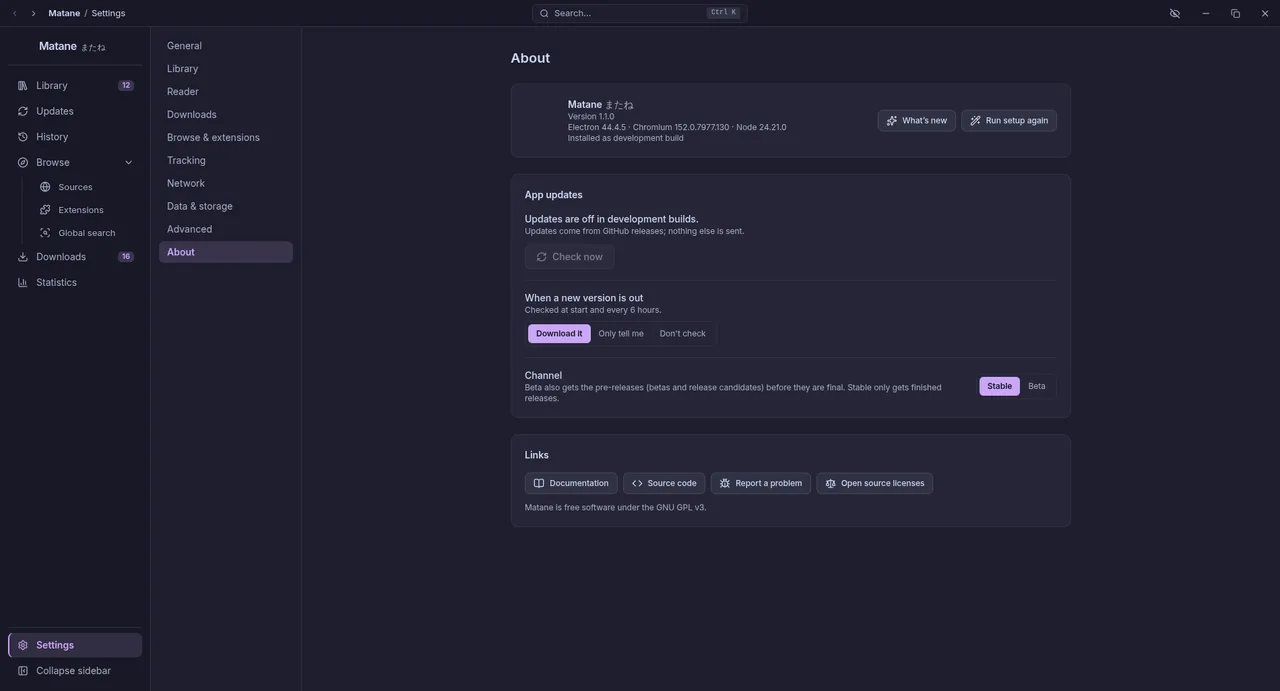
Task: Open the Documentation link button
Action: pyautogui.click(x=571, y=484)
